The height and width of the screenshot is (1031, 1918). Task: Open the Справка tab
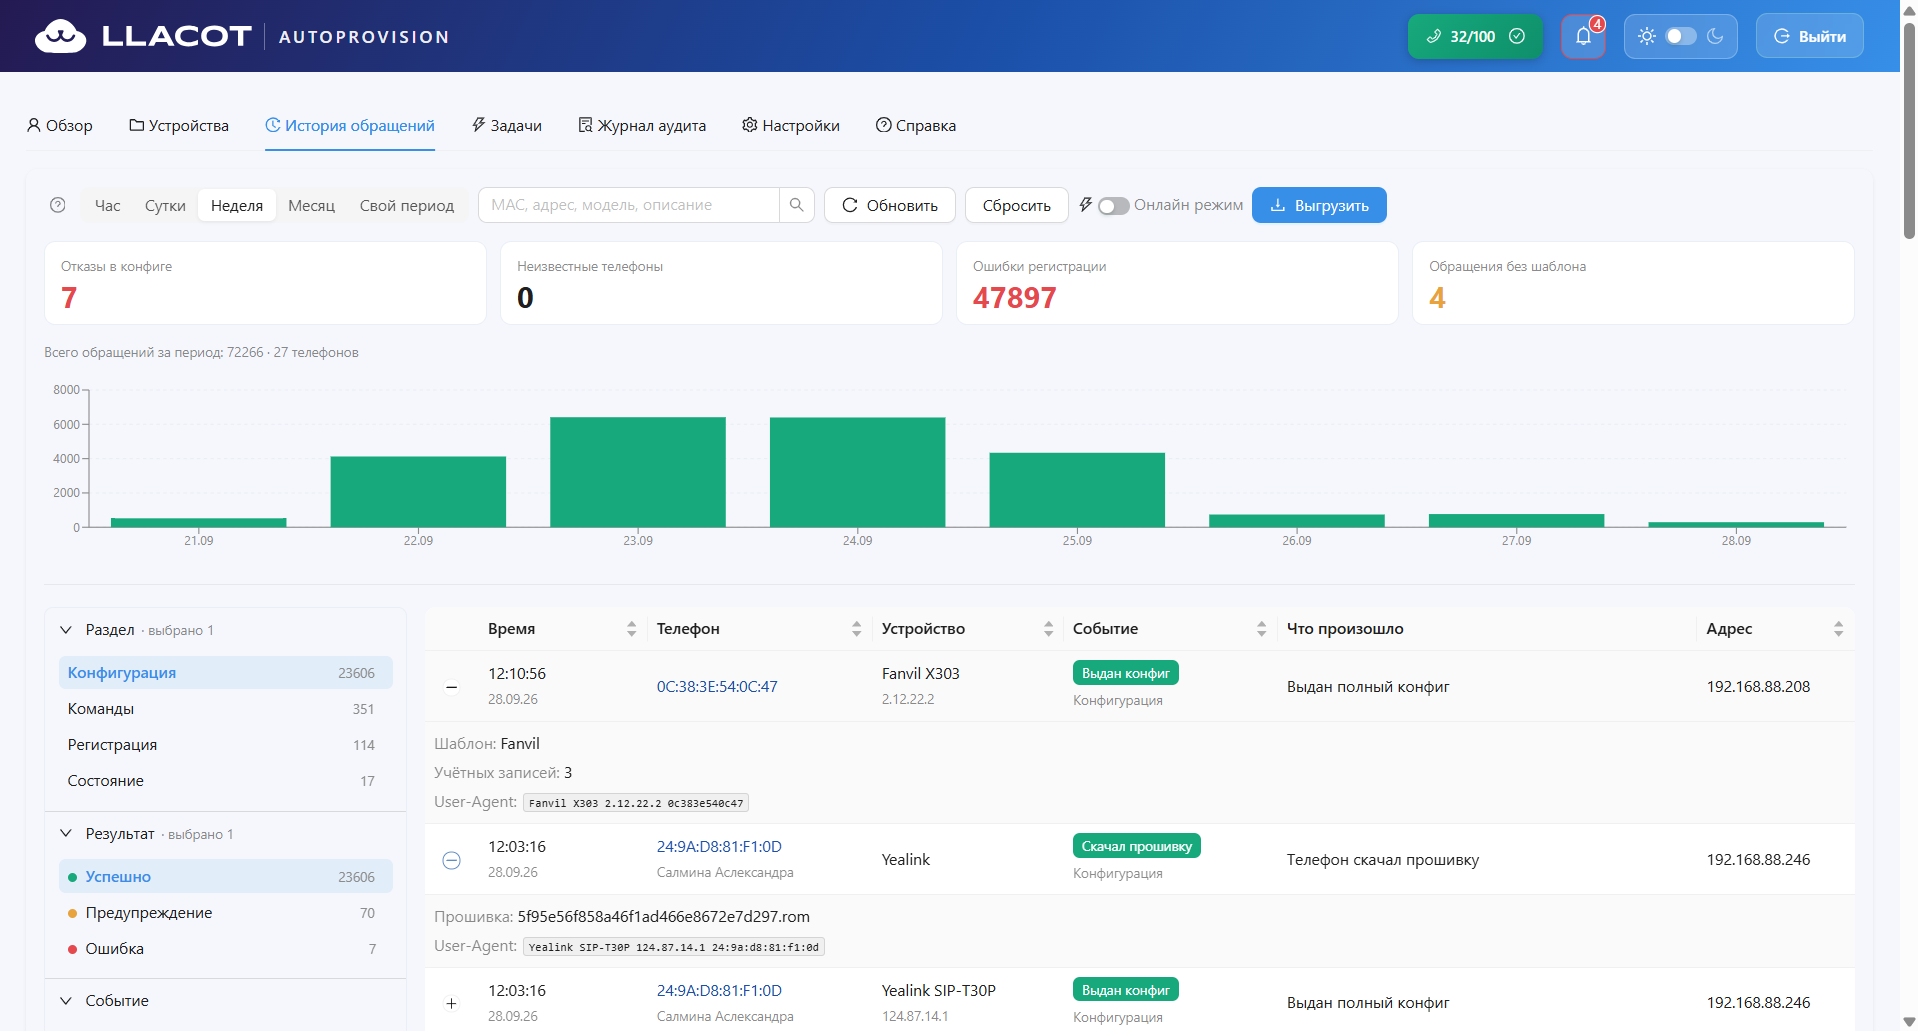916,125
